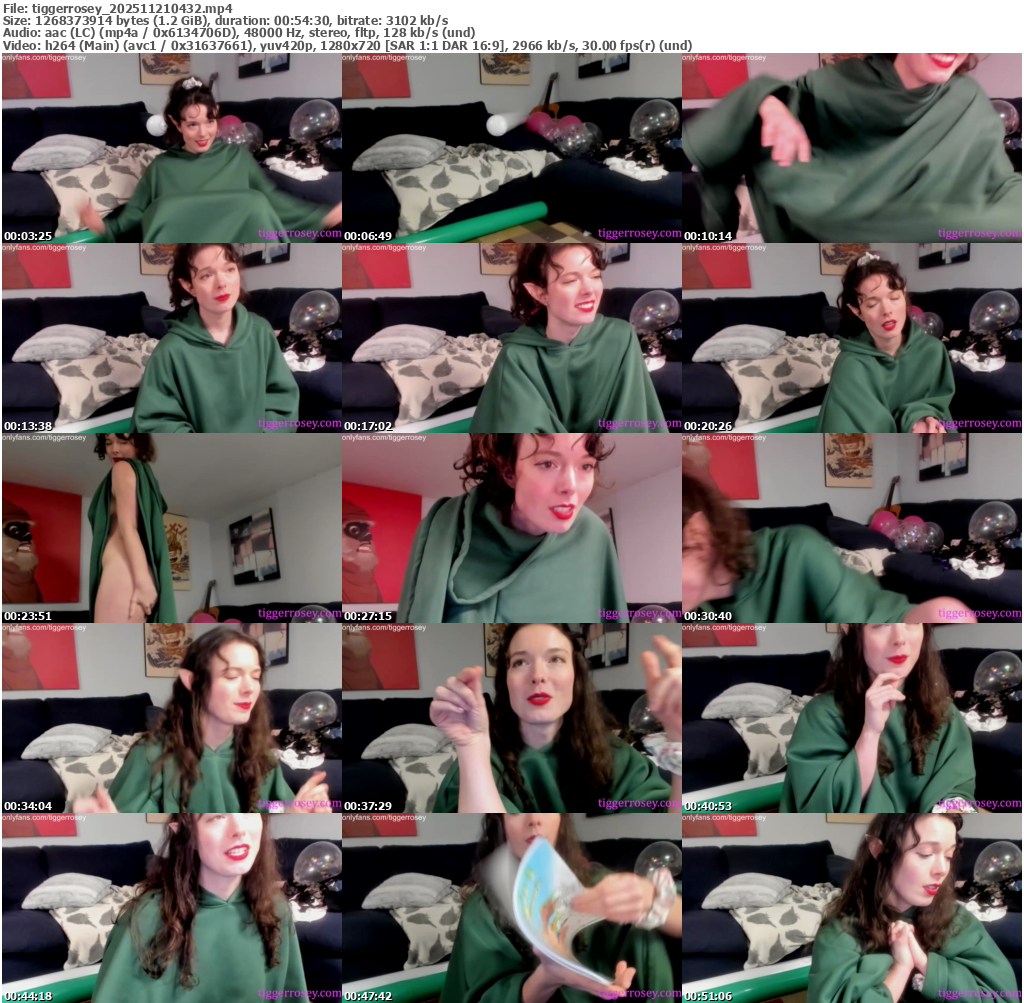Screen dimensions: 1024x1003
Task: Click the frame stamped 00:51:06
Action: click(852, 908)
